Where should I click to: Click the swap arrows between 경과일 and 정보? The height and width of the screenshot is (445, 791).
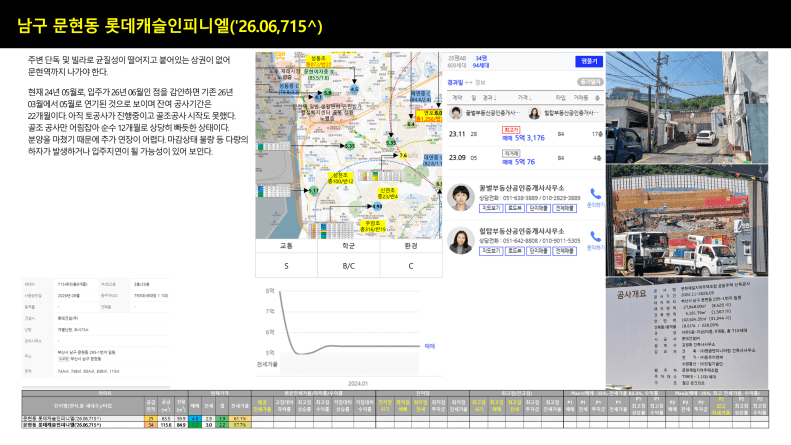click(469, 82)
